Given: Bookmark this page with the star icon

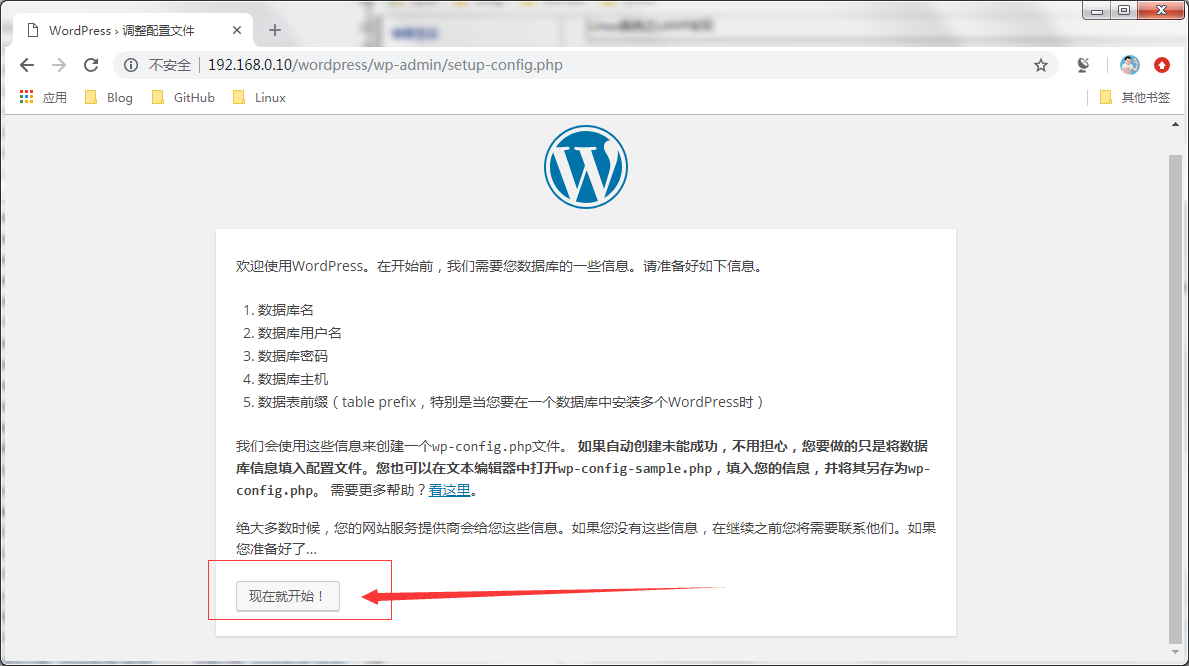Looking at the screenshot, I should (x=1040, y=65).
